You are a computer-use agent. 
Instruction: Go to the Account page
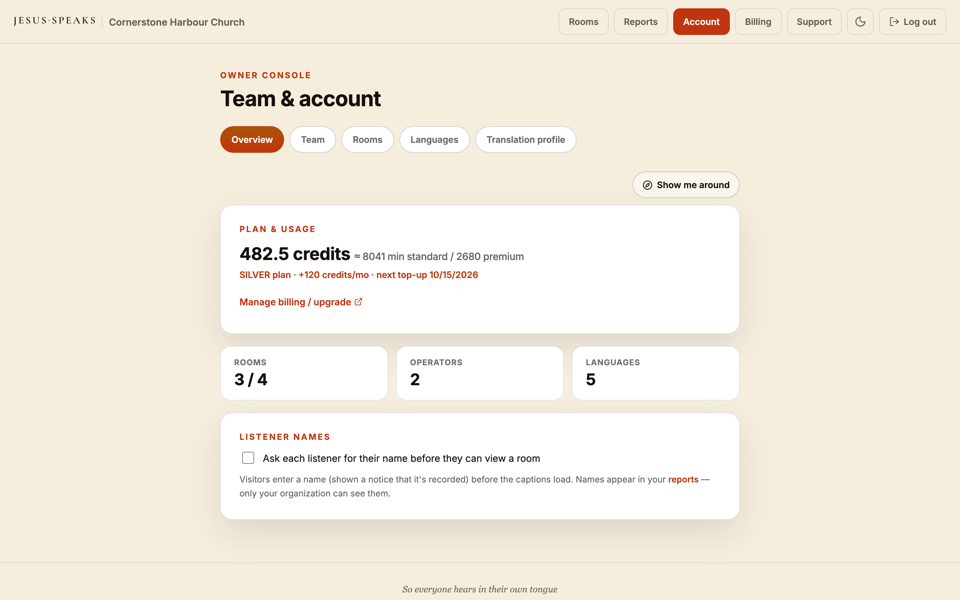[701, 21]
